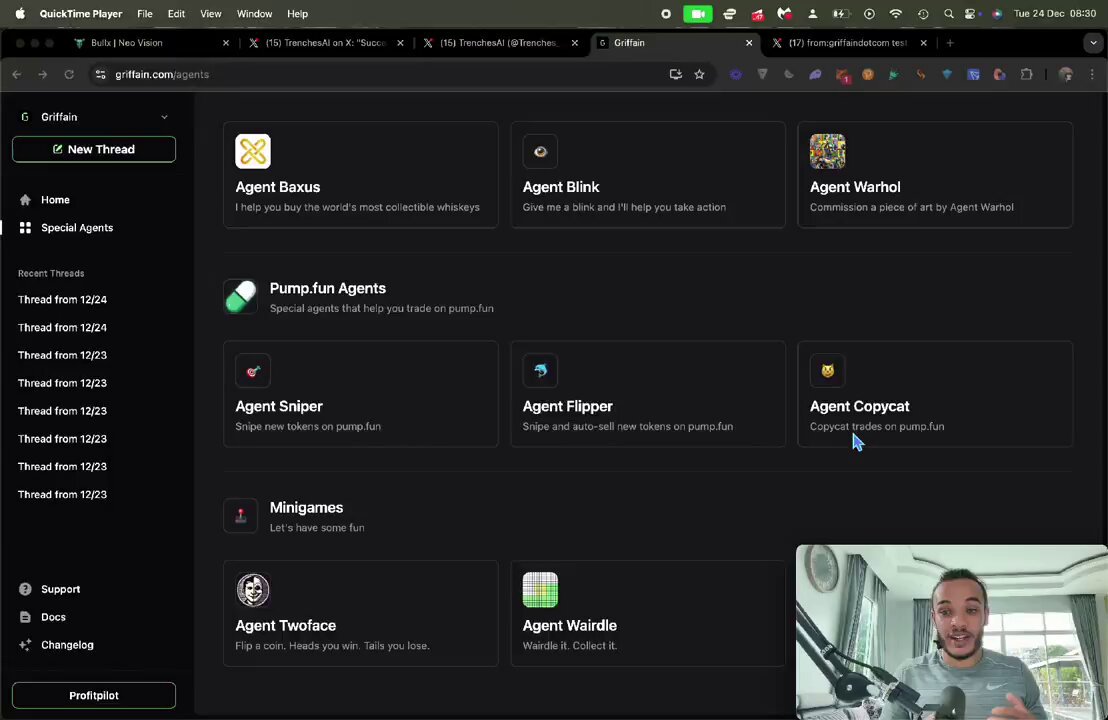Click the Agent Copycat cat icon
Screen dimensions: 1108x720
click(x=827, y=370)
